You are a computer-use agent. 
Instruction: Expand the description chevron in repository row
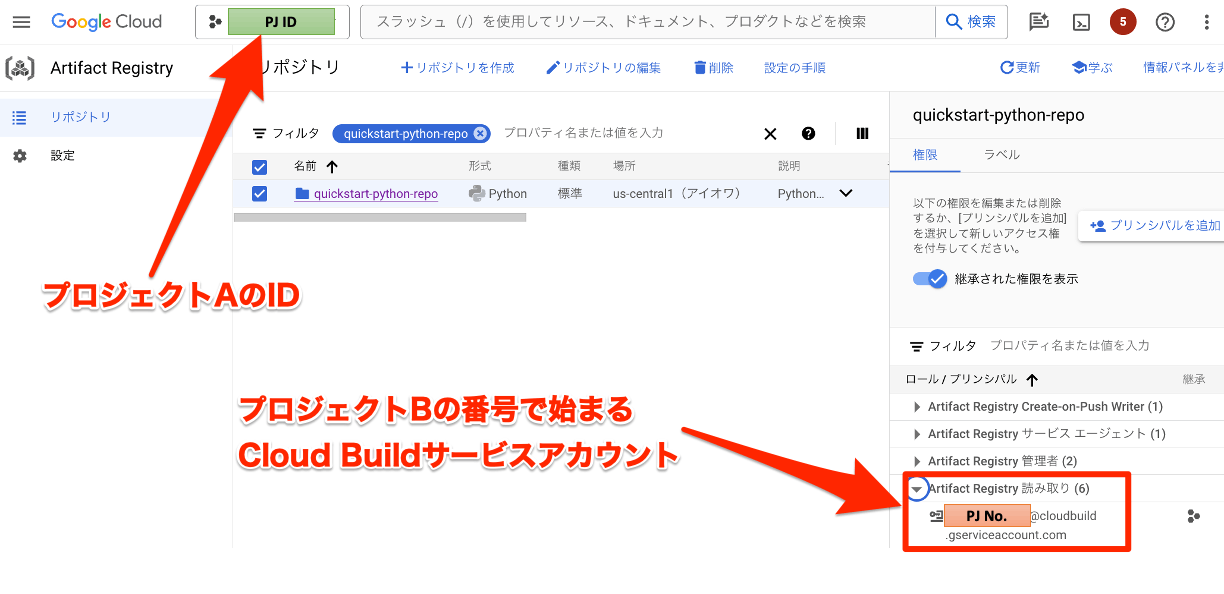[x=846, y=193]
